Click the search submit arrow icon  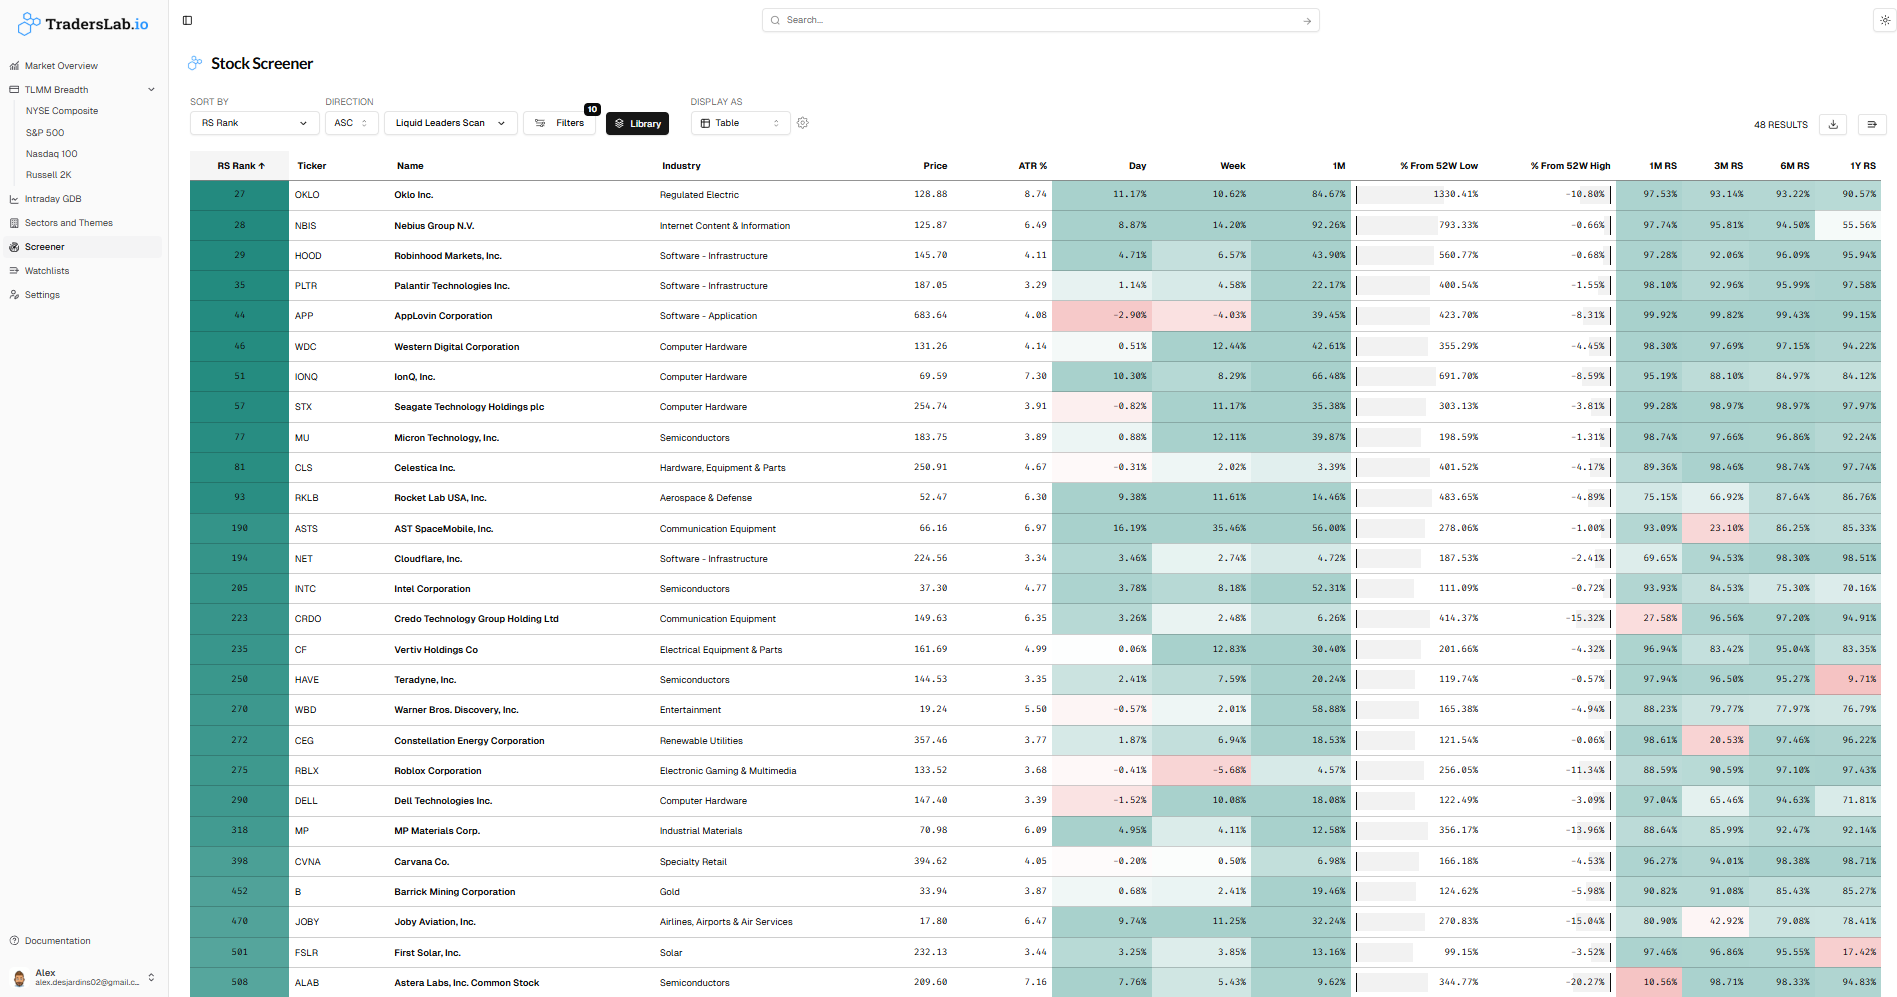pos(1307,21)
